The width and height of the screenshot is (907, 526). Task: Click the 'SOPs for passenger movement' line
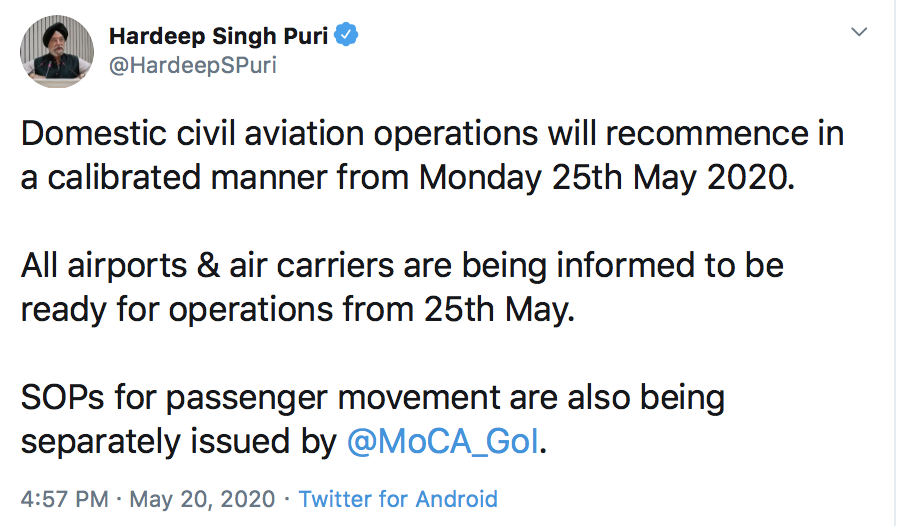point(372,397)
